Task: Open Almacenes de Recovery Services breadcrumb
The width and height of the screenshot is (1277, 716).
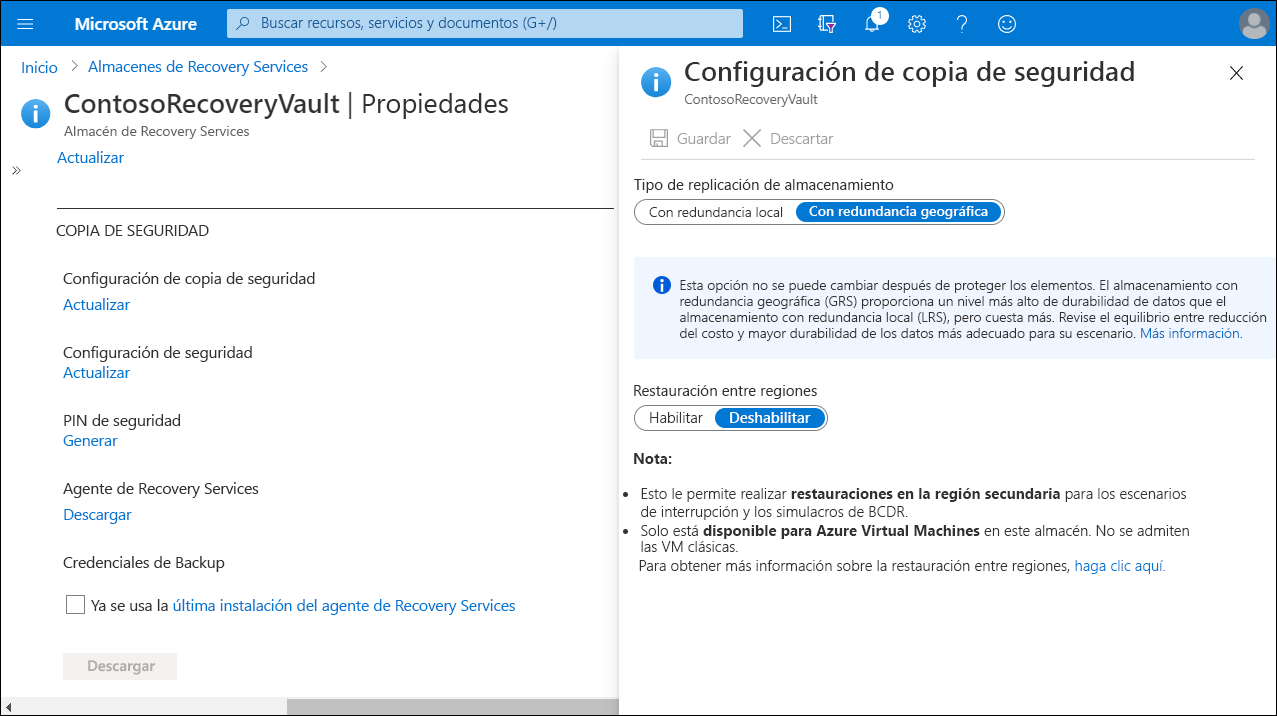Action: click(197, 67)
